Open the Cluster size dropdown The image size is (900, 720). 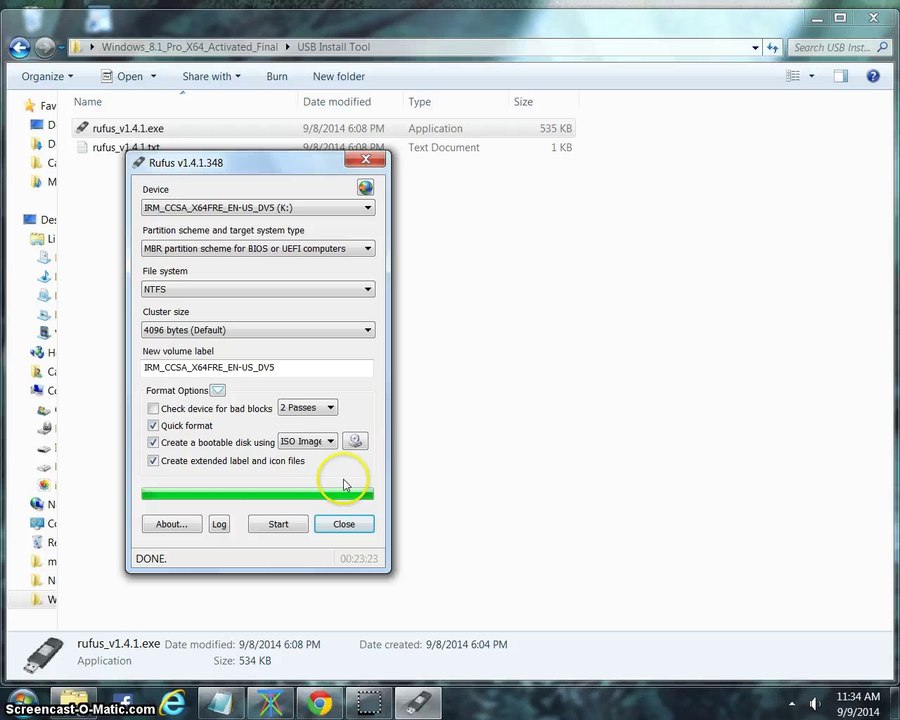[258, 330]
